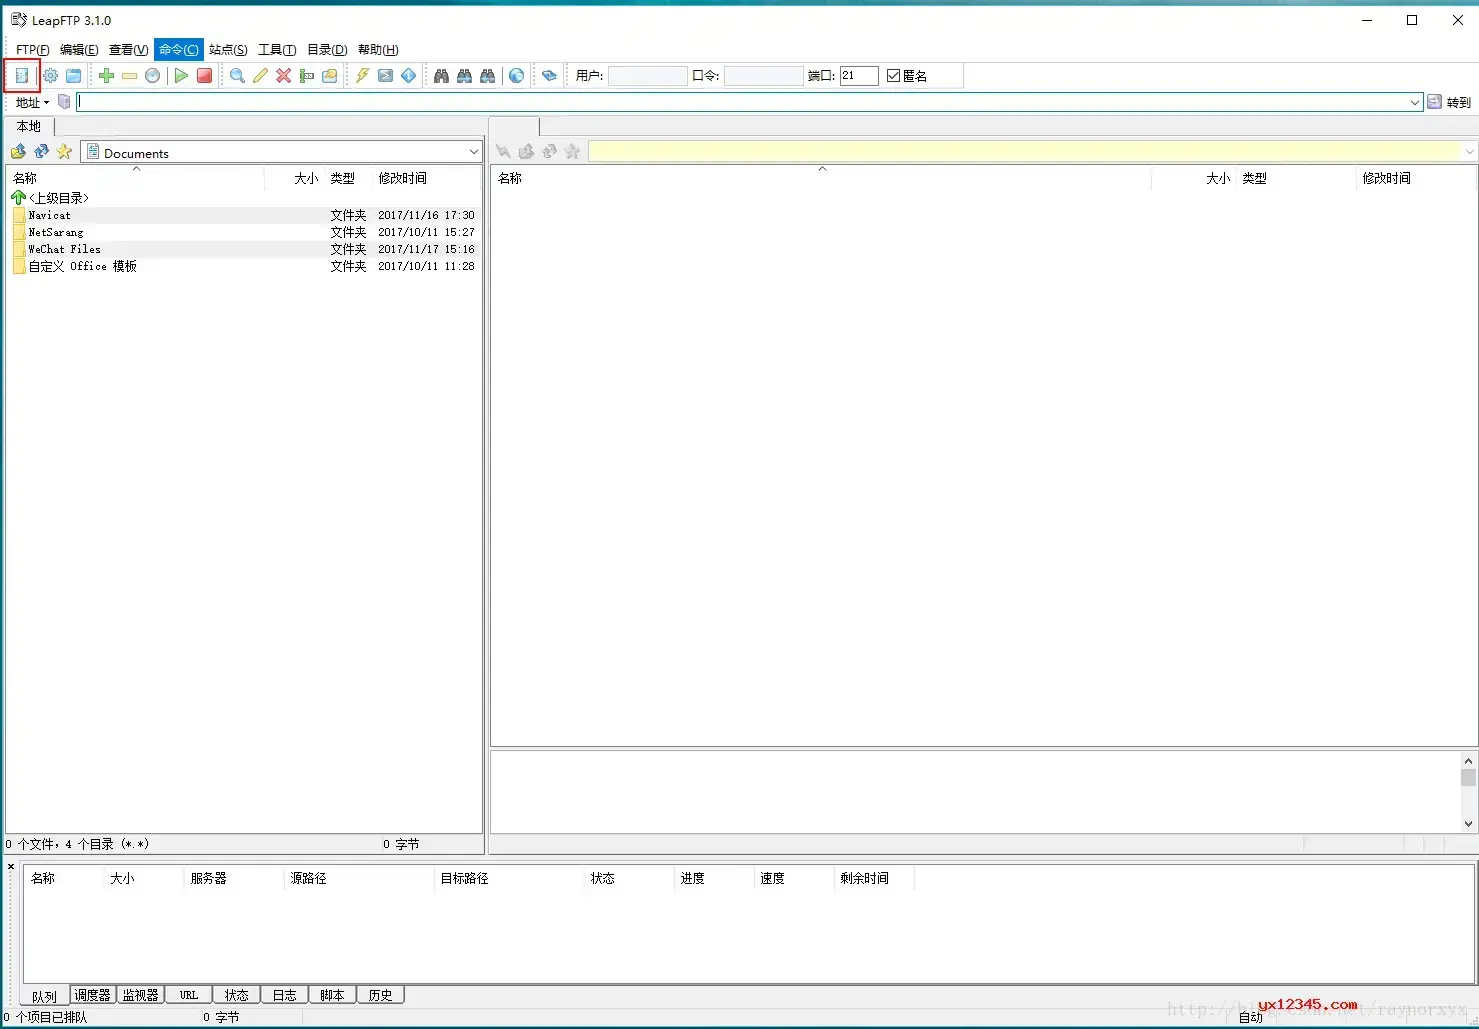Click the gear settings icon in toolbar
Screen dimensions: 1479x1029
click(50, 76)
